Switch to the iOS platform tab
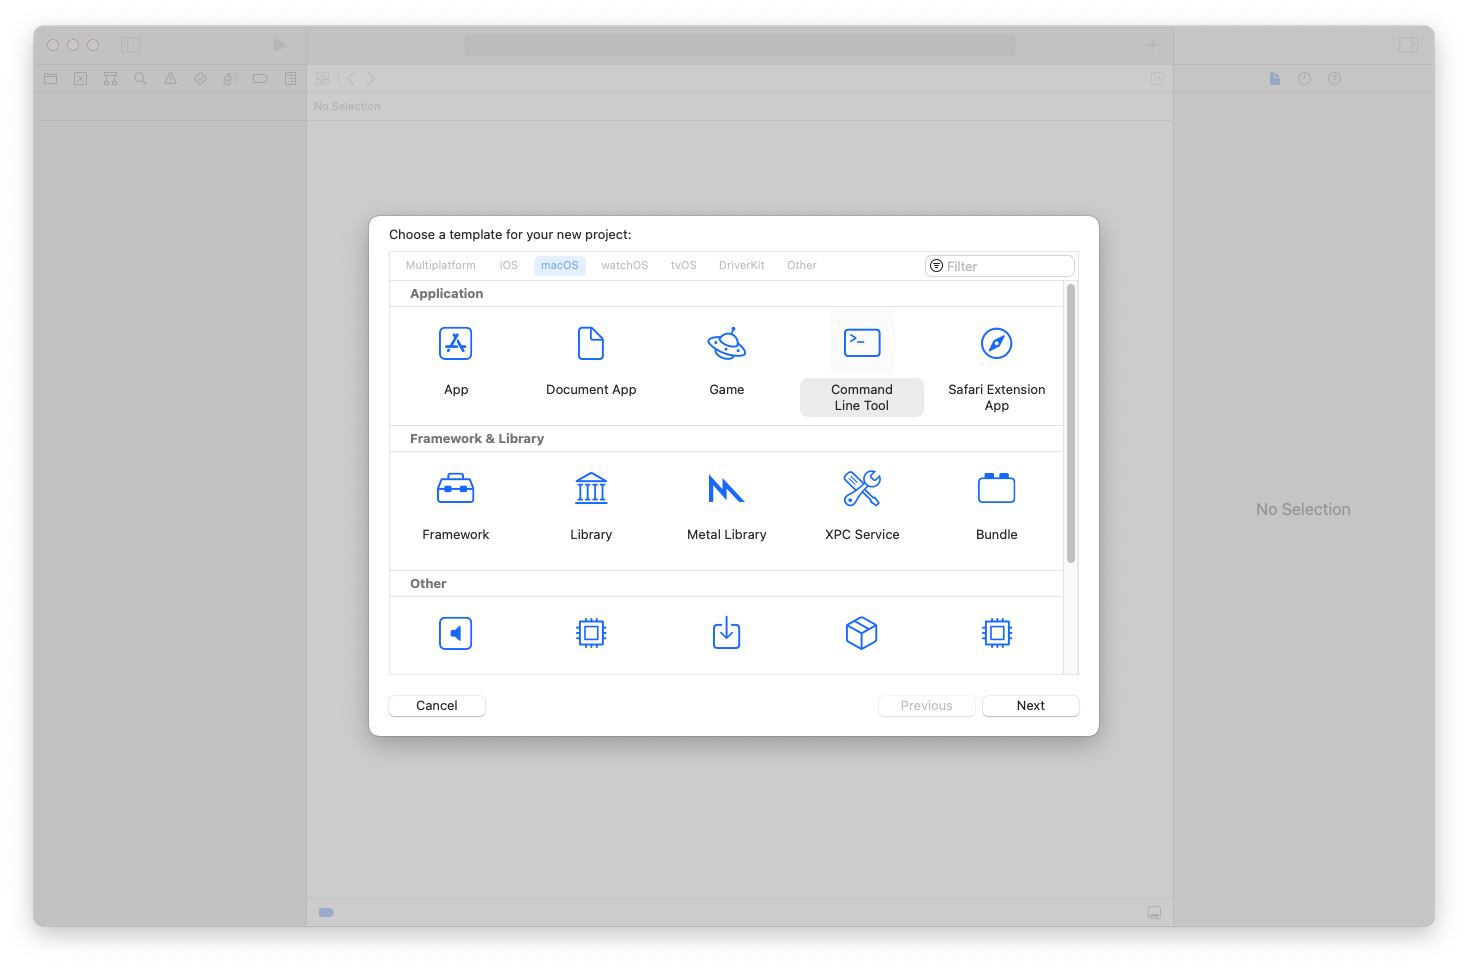The image size is (1468, 968). coord(509,266)
